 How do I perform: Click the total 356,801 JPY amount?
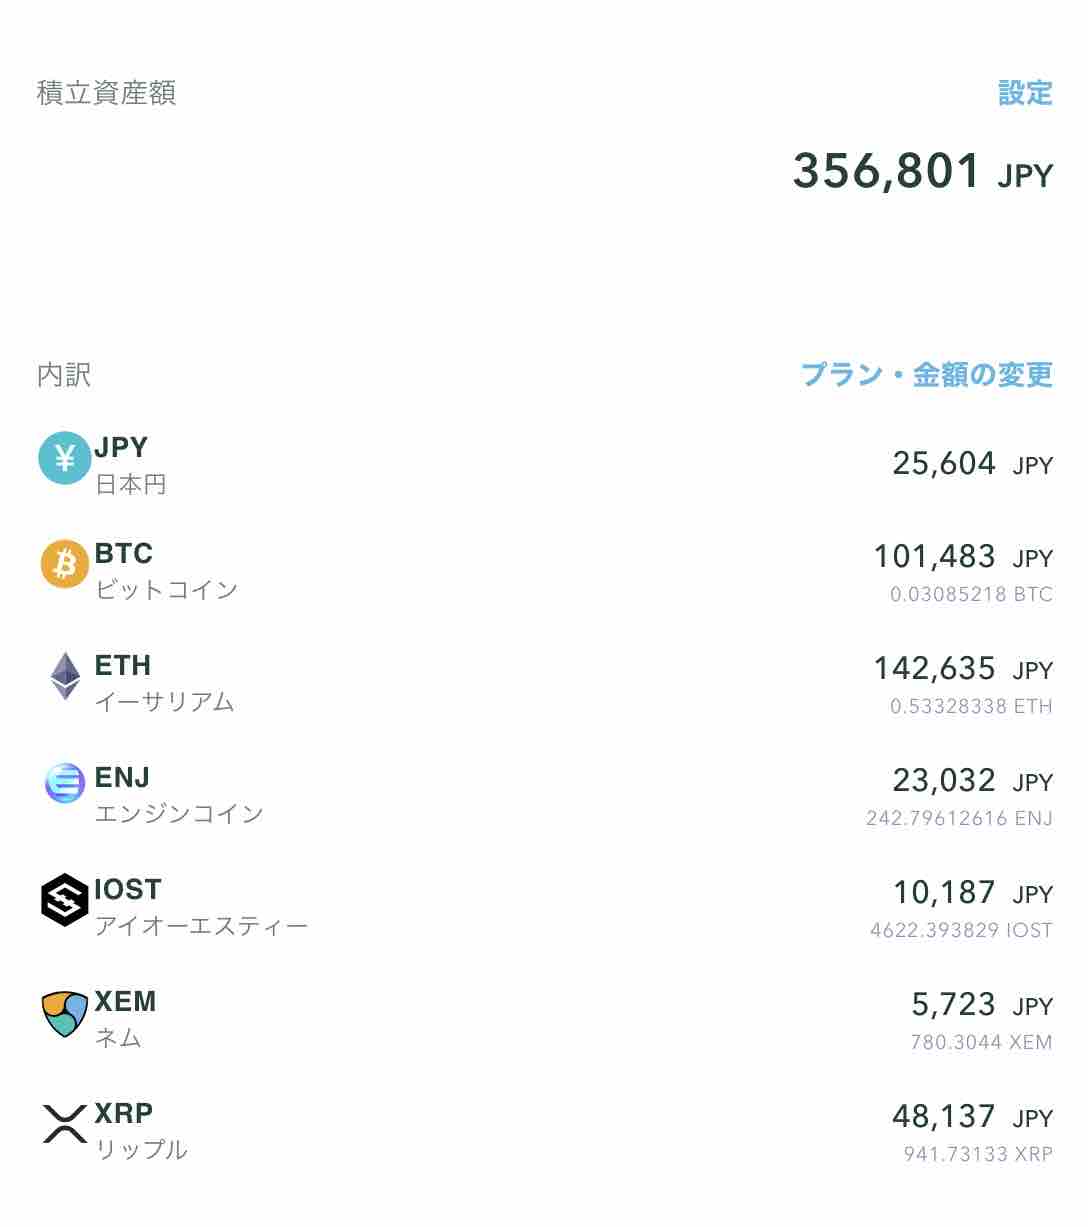click(923, 171)
